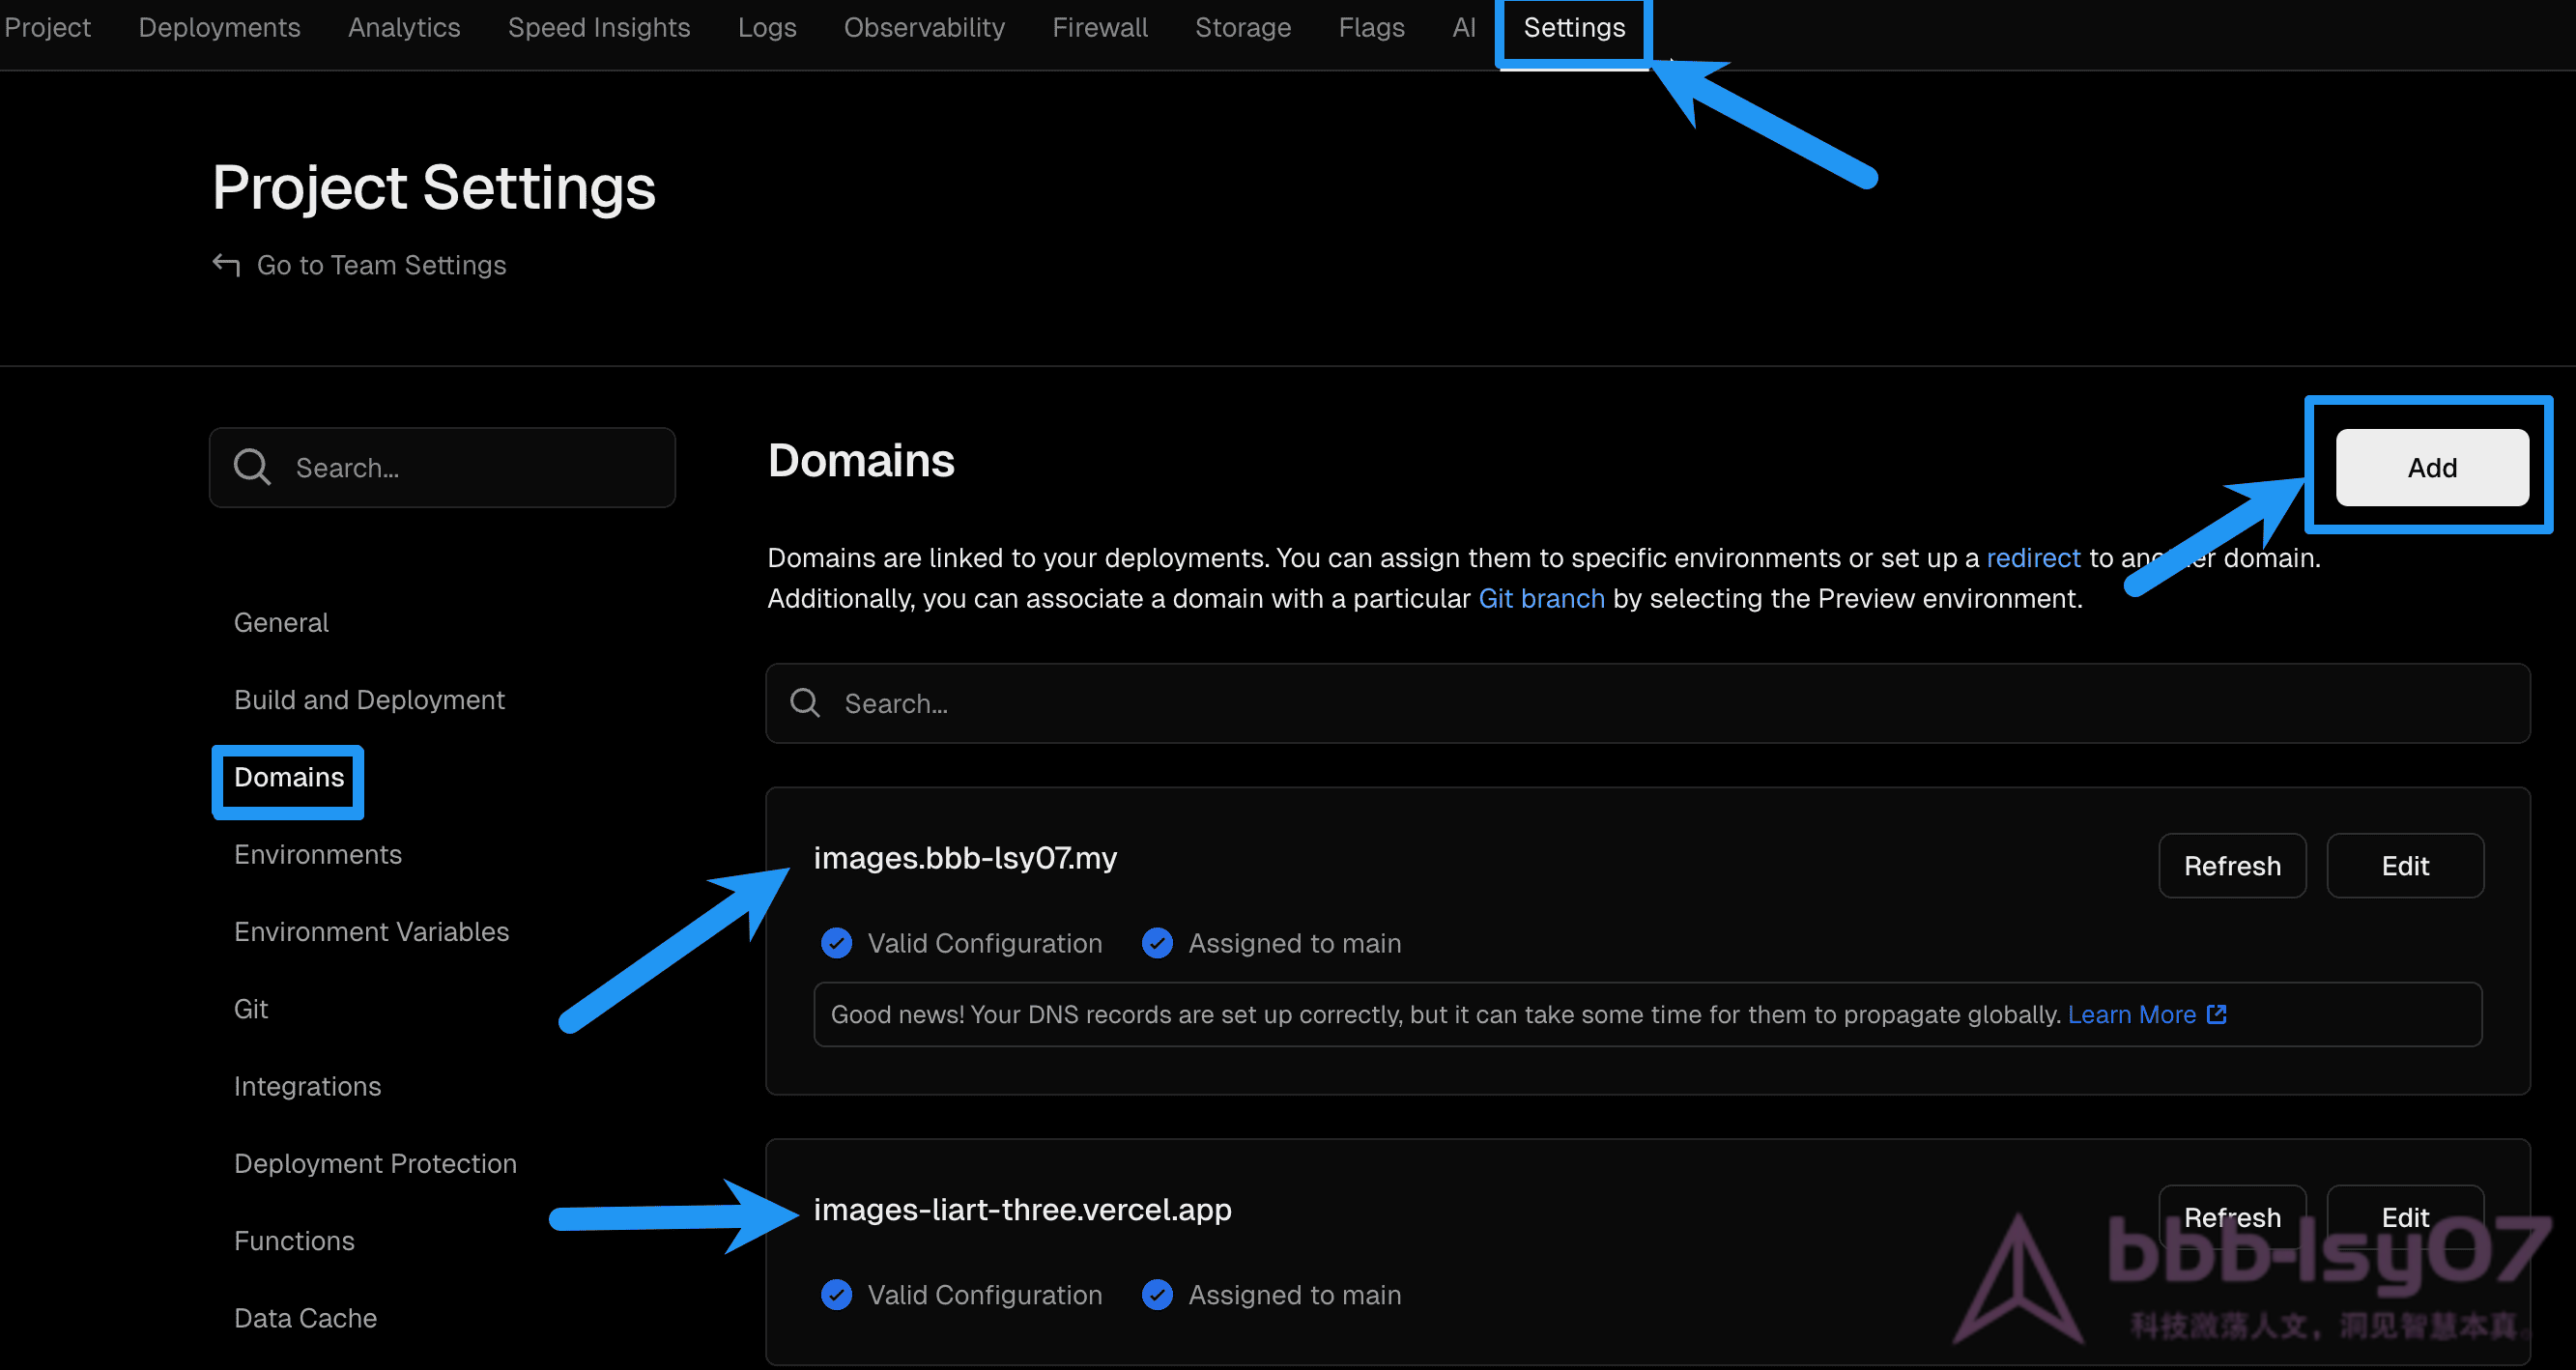2576x1370 pixels.
Task: Open Git settings in sidebar
Action: pyautogui.click(x=251, y=1008)
